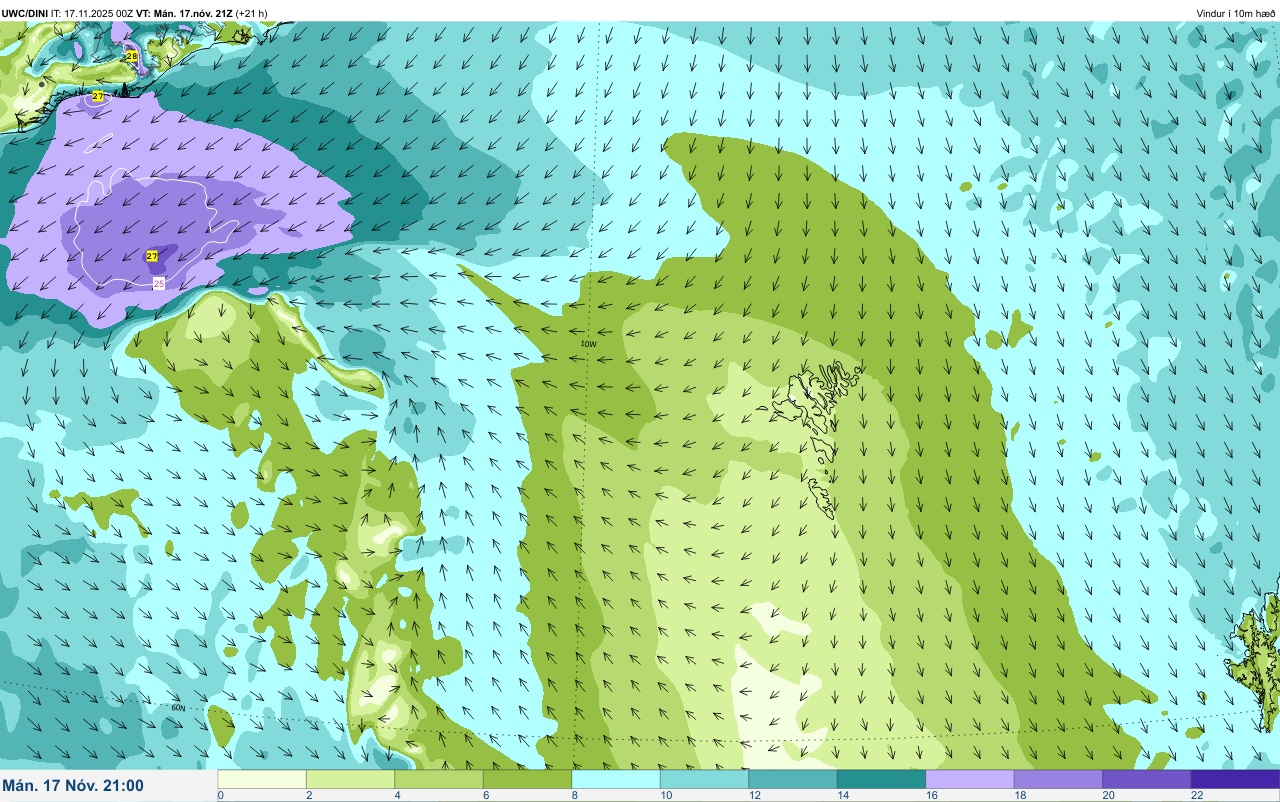The image size is (1280, 802).
Task: Choose the 14–16 dark teal legend swatch
Action: (881, 779)
